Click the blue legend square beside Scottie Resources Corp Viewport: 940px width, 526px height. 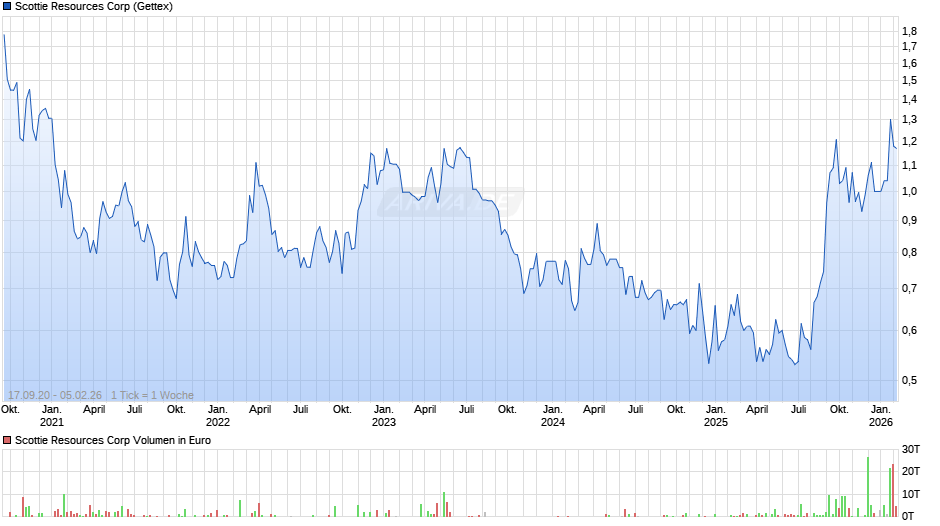(x=7, y=7)
